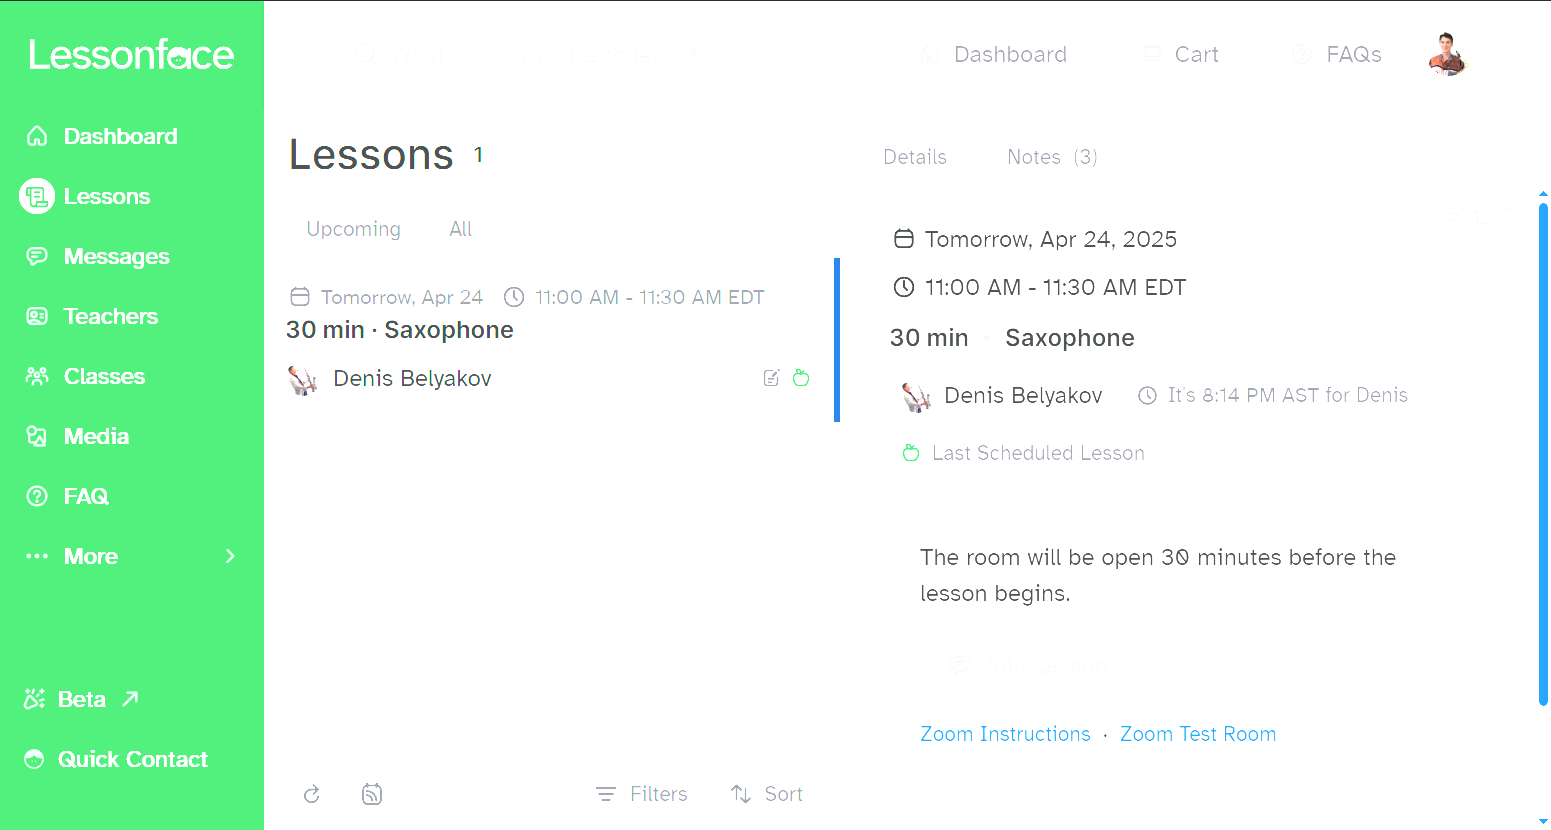Select the All lessons tab
Viewport: 1551px width, 830px height.
(460, 229)
